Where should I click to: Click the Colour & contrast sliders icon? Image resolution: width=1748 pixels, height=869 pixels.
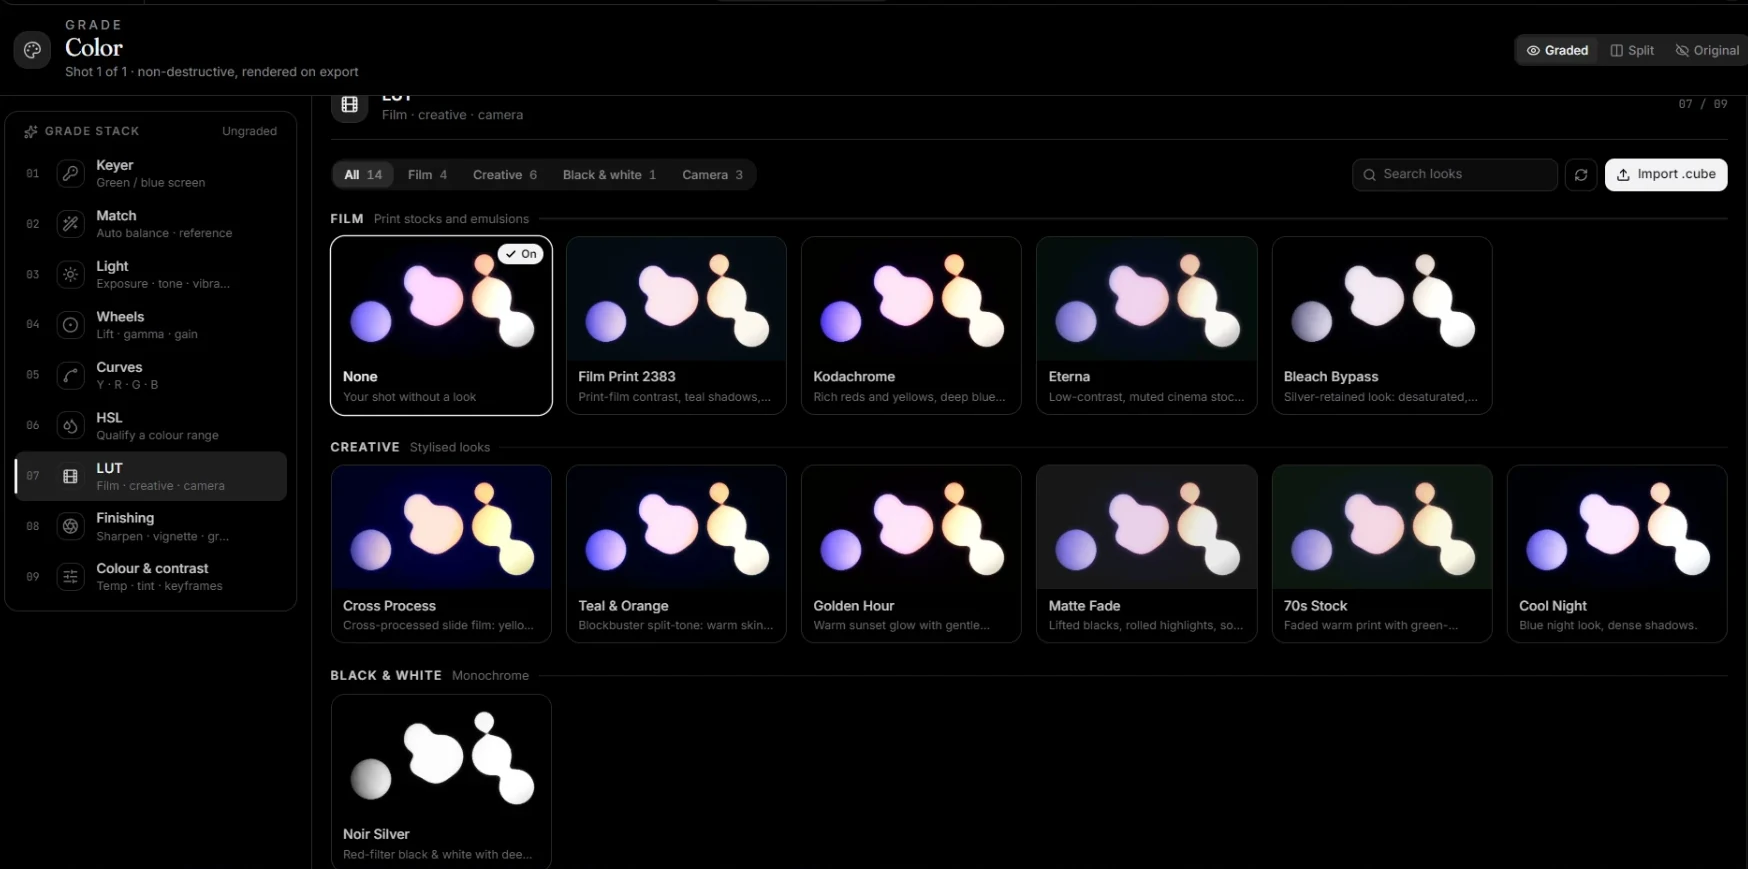70,577
